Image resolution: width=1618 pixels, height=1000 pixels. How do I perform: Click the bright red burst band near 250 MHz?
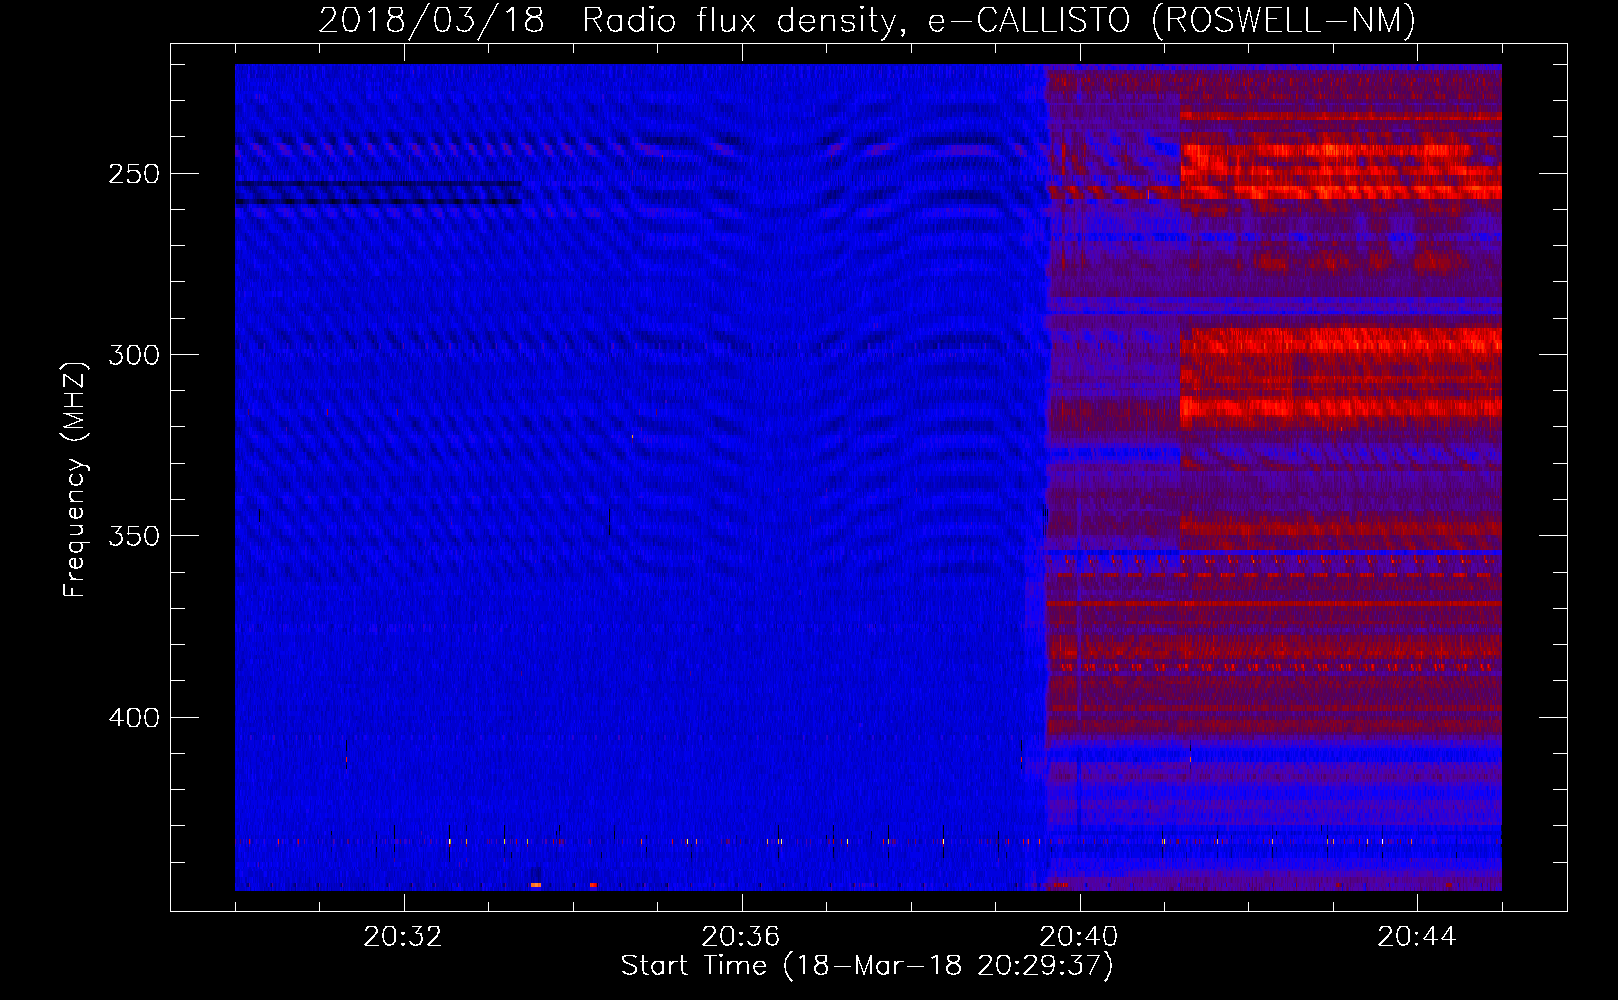pyautogui.click(x=1341, y=171)
